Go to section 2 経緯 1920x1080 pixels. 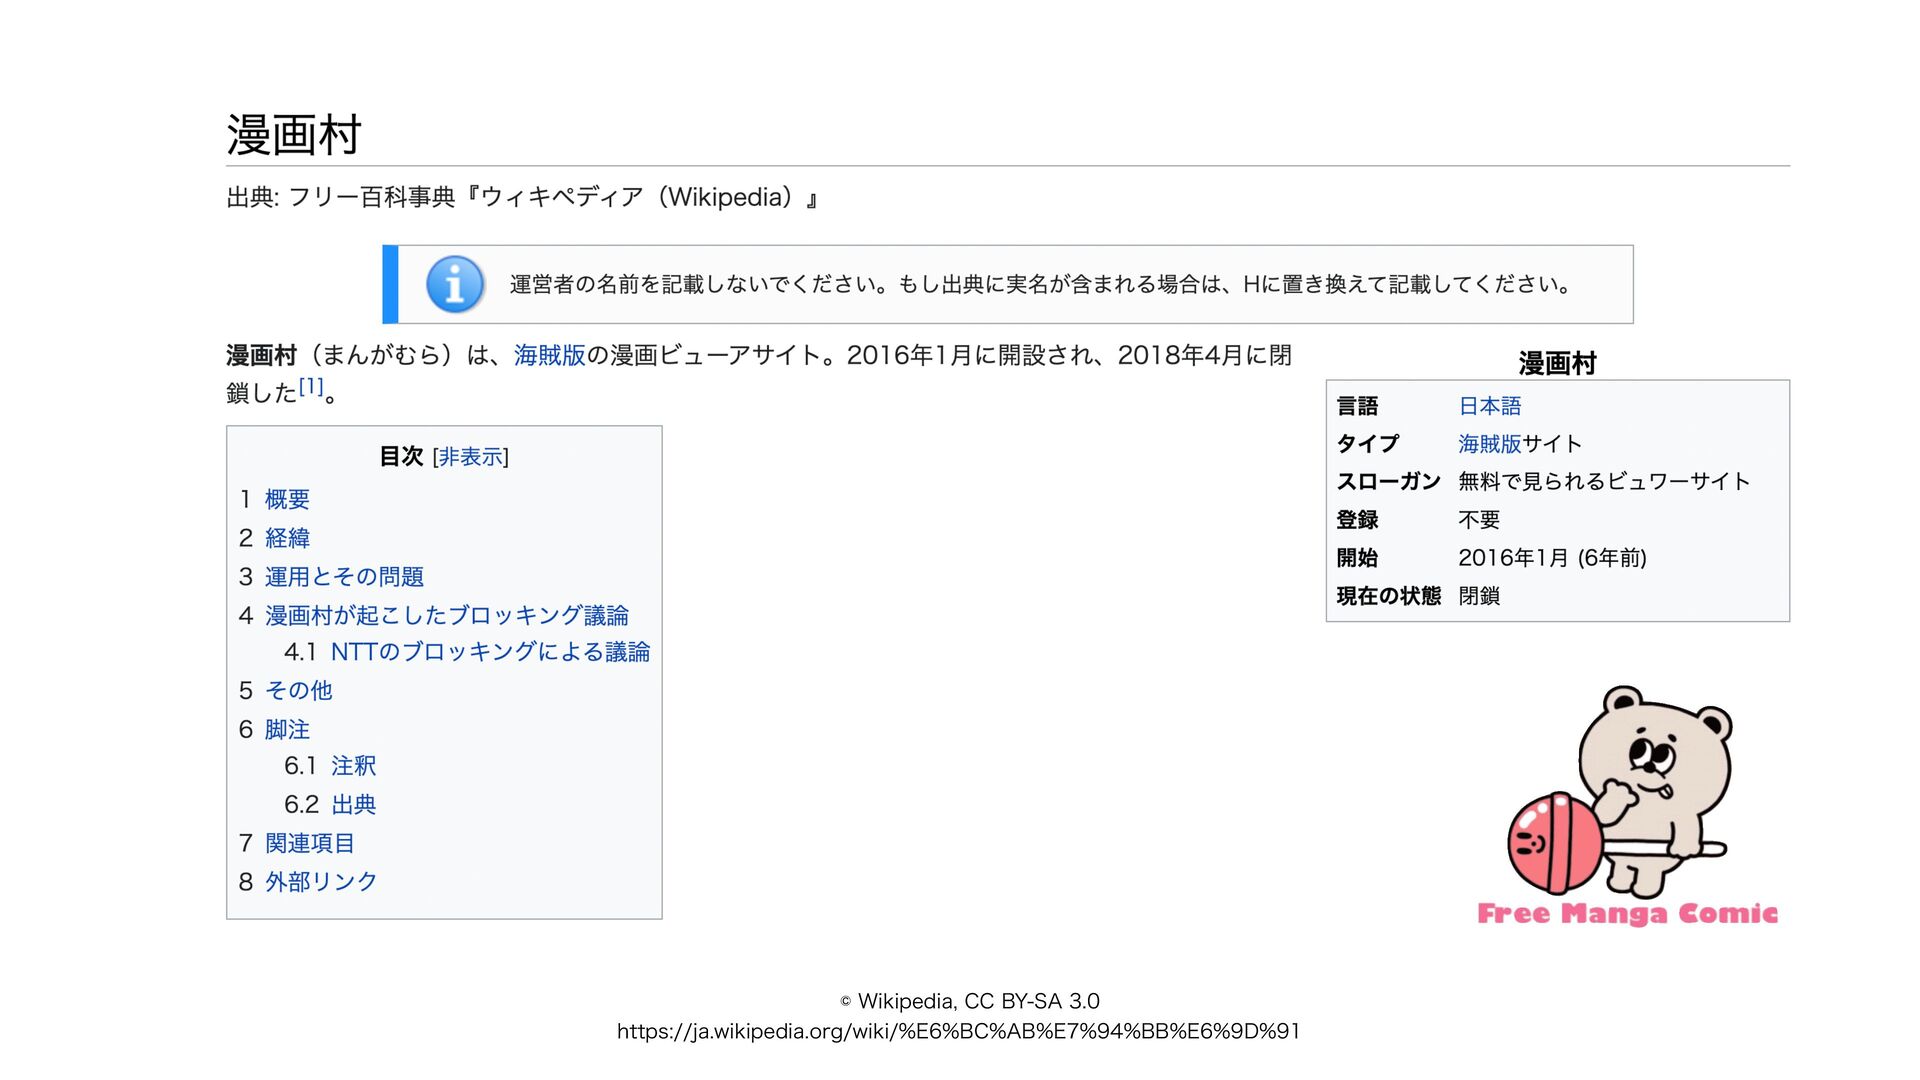tap(287, 538)
